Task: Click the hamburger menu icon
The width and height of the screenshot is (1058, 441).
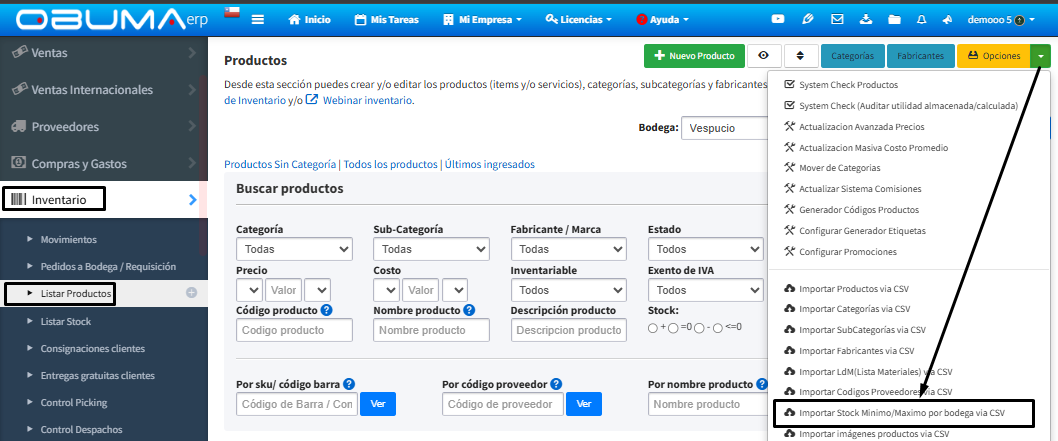Action: tap(257, 20)
